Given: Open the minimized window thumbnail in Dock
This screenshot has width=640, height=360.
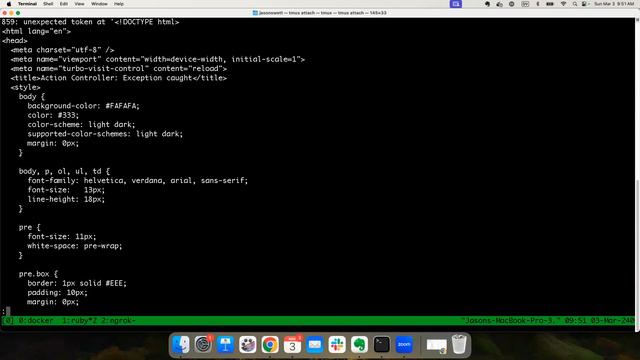Looking at the screenshot, I should click(x=436, y=345).
